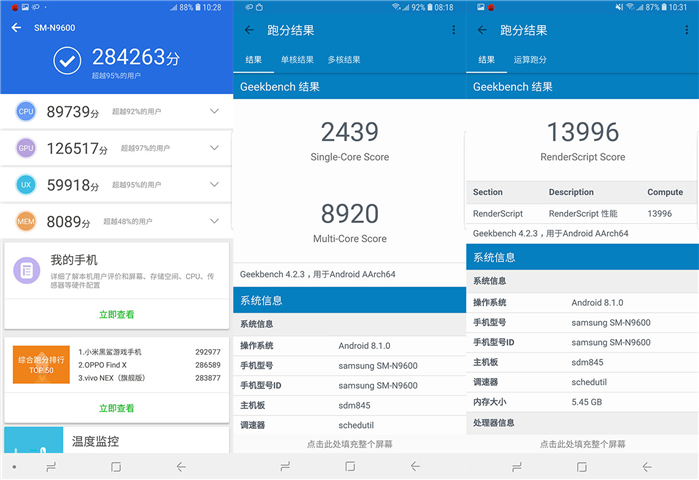699x480 pixels.
Task: Tap Back button in right navigation bar
Action: click(647, 467)
